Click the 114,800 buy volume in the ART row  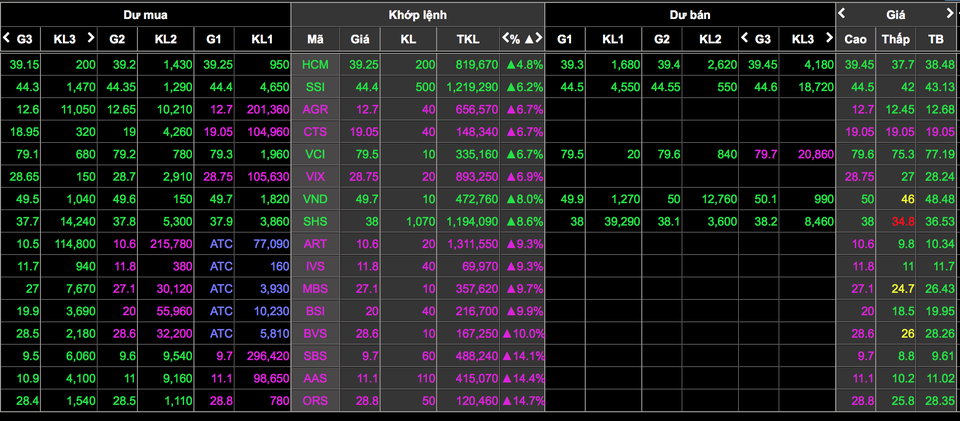click(74, 244)
